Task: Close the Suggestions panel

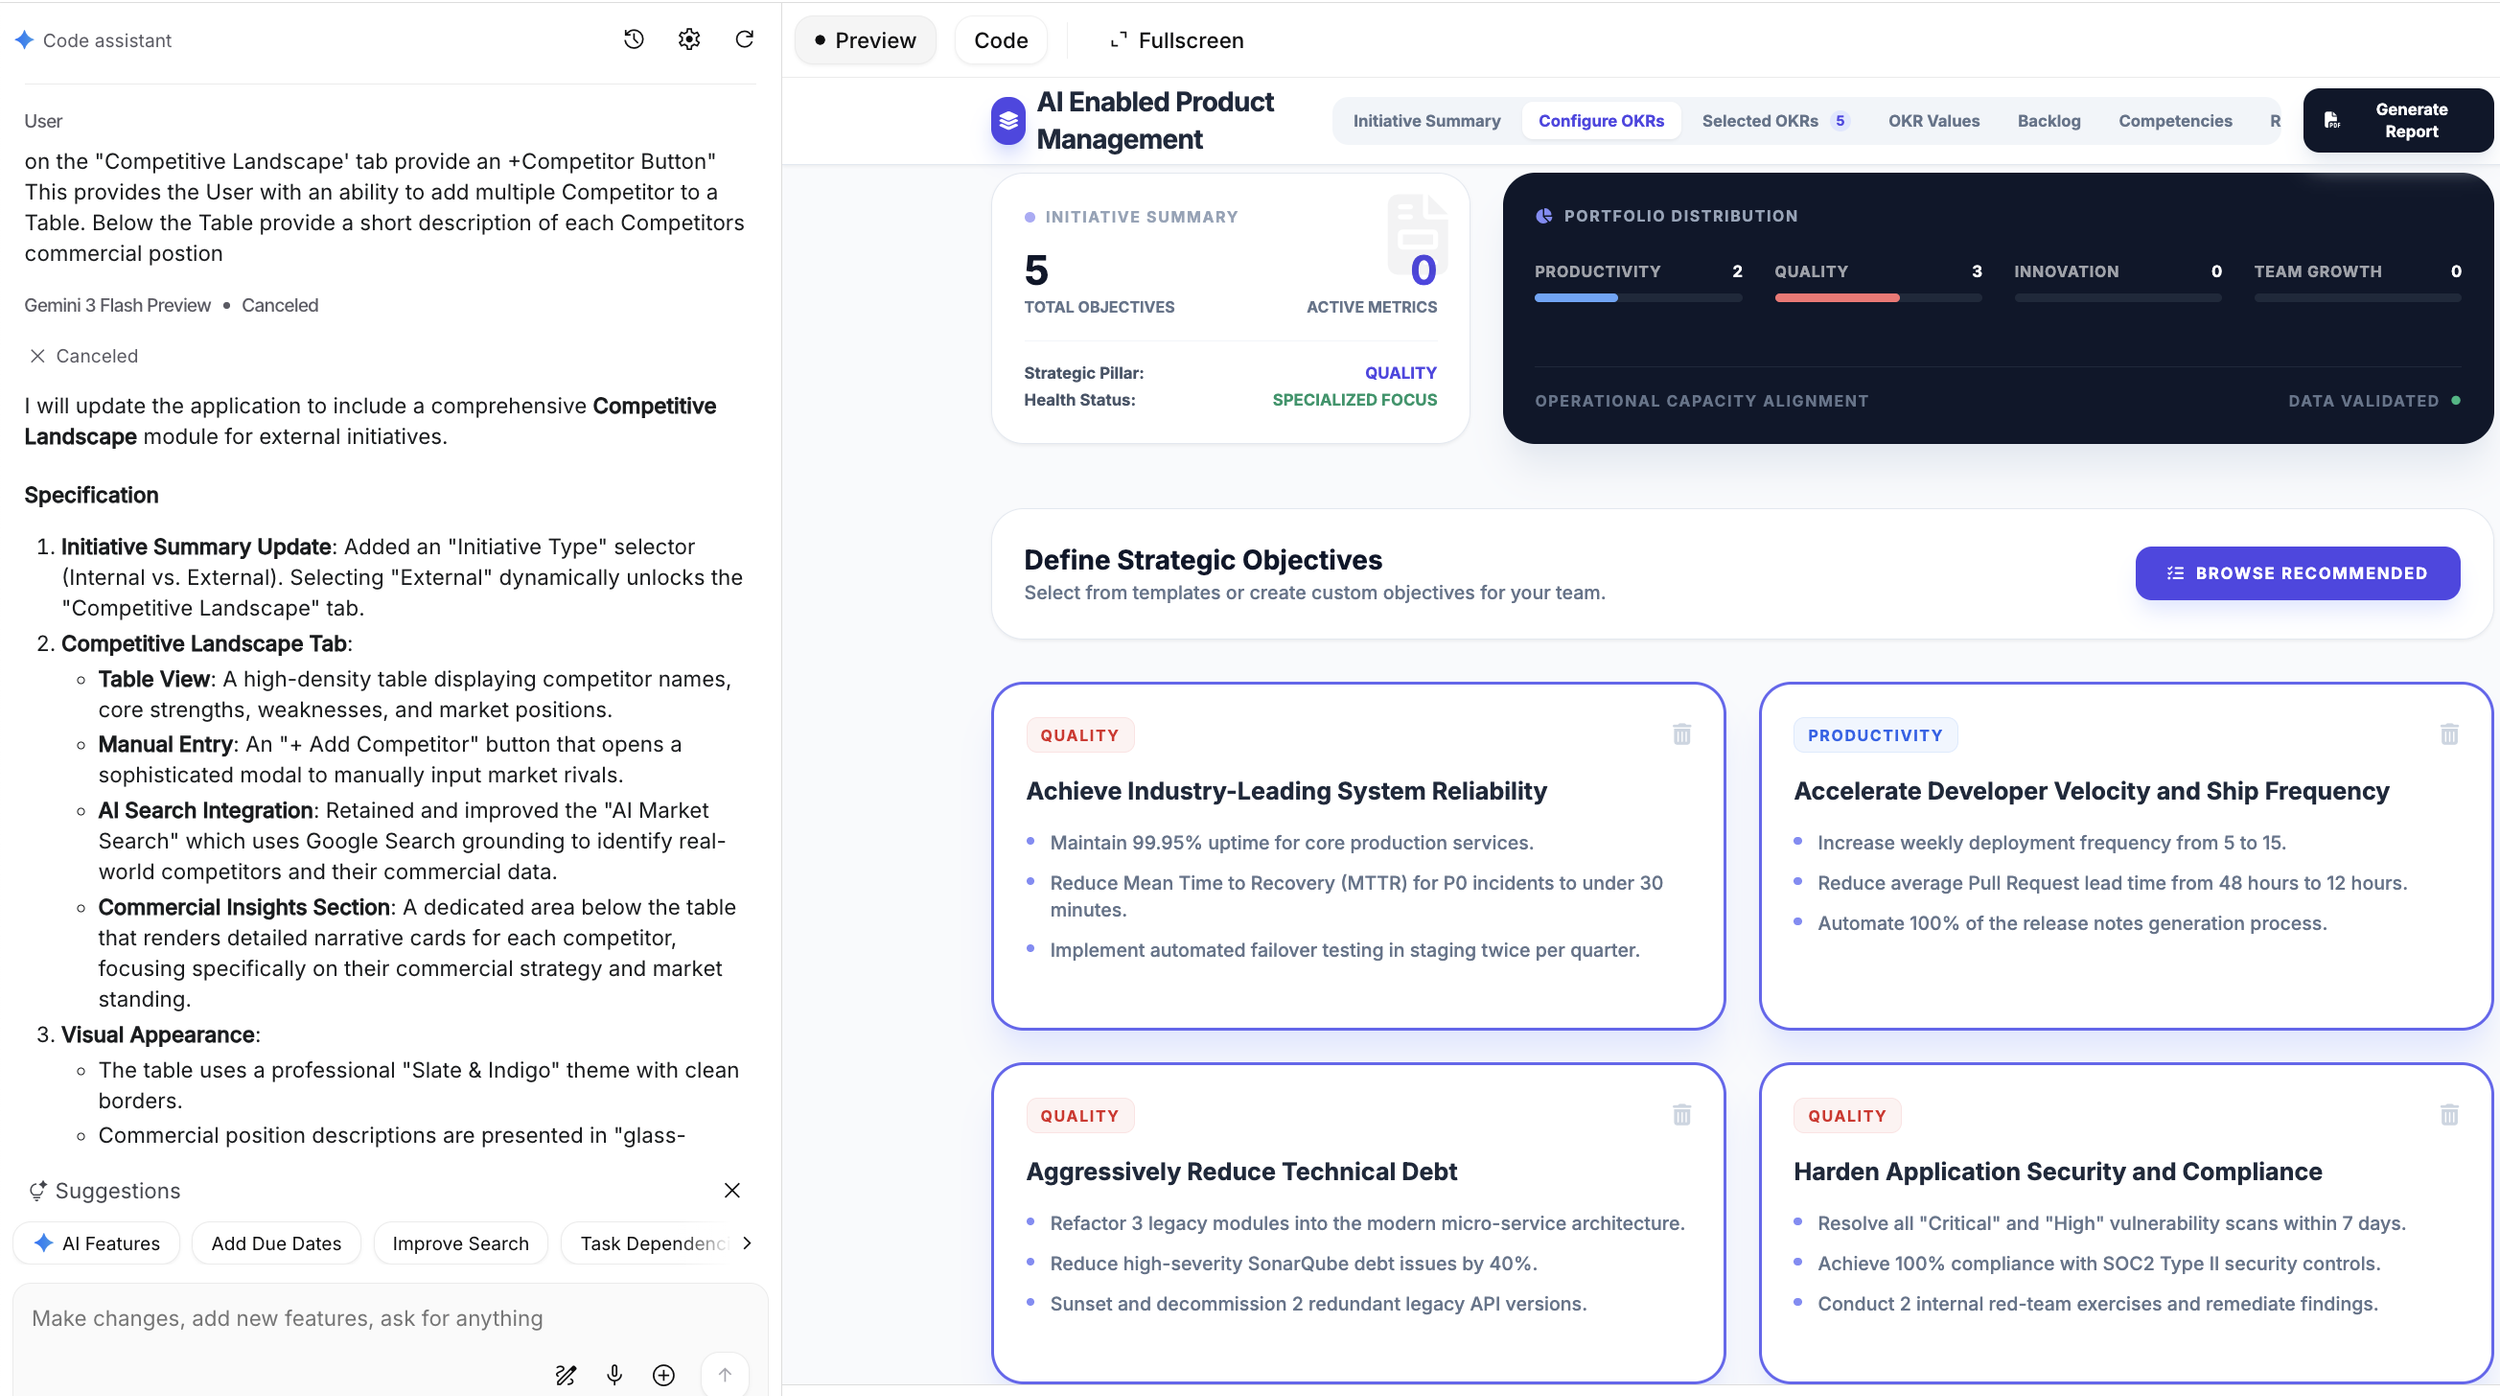Action: [x=732, y=1190]
